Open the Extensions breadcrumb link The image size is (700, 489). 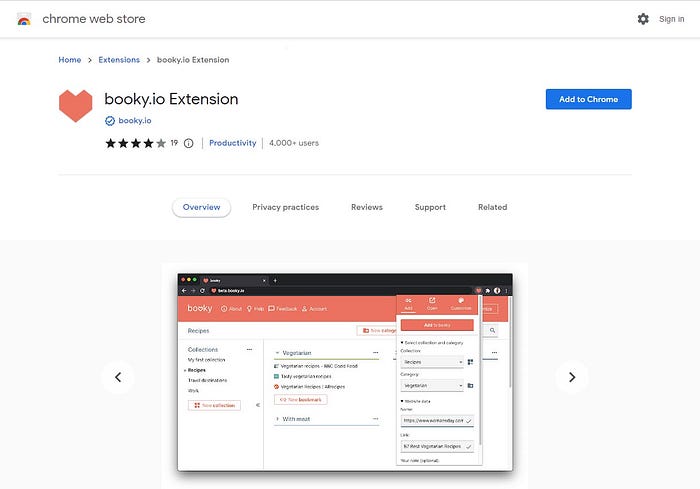(119, 60)
